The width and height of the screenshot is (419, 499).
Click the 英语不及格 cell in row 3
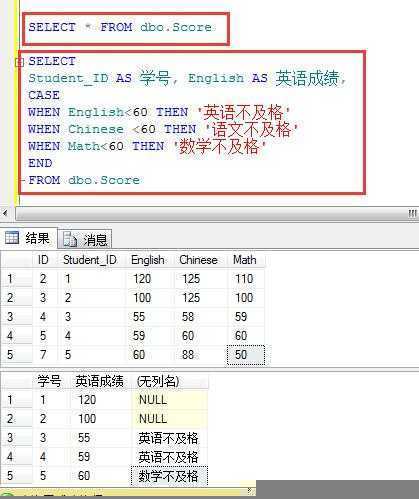coord(170,438)
